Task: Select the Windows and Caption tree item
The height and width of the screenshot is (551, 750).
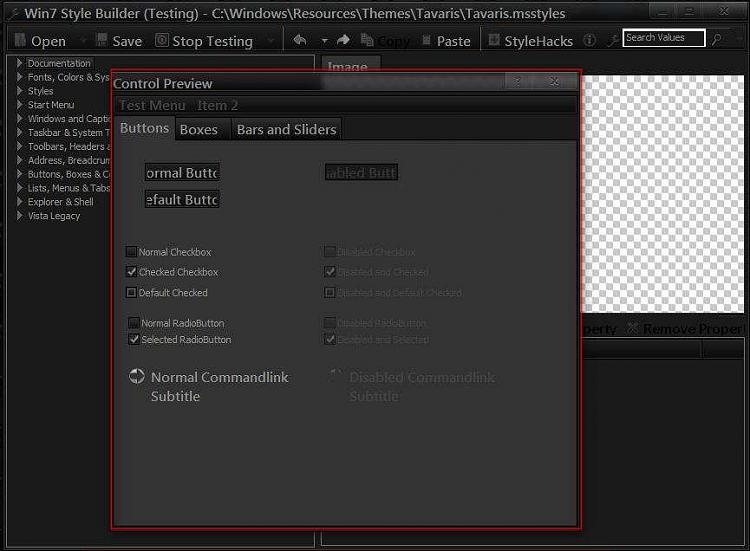Action: click(x=69, y=118)
